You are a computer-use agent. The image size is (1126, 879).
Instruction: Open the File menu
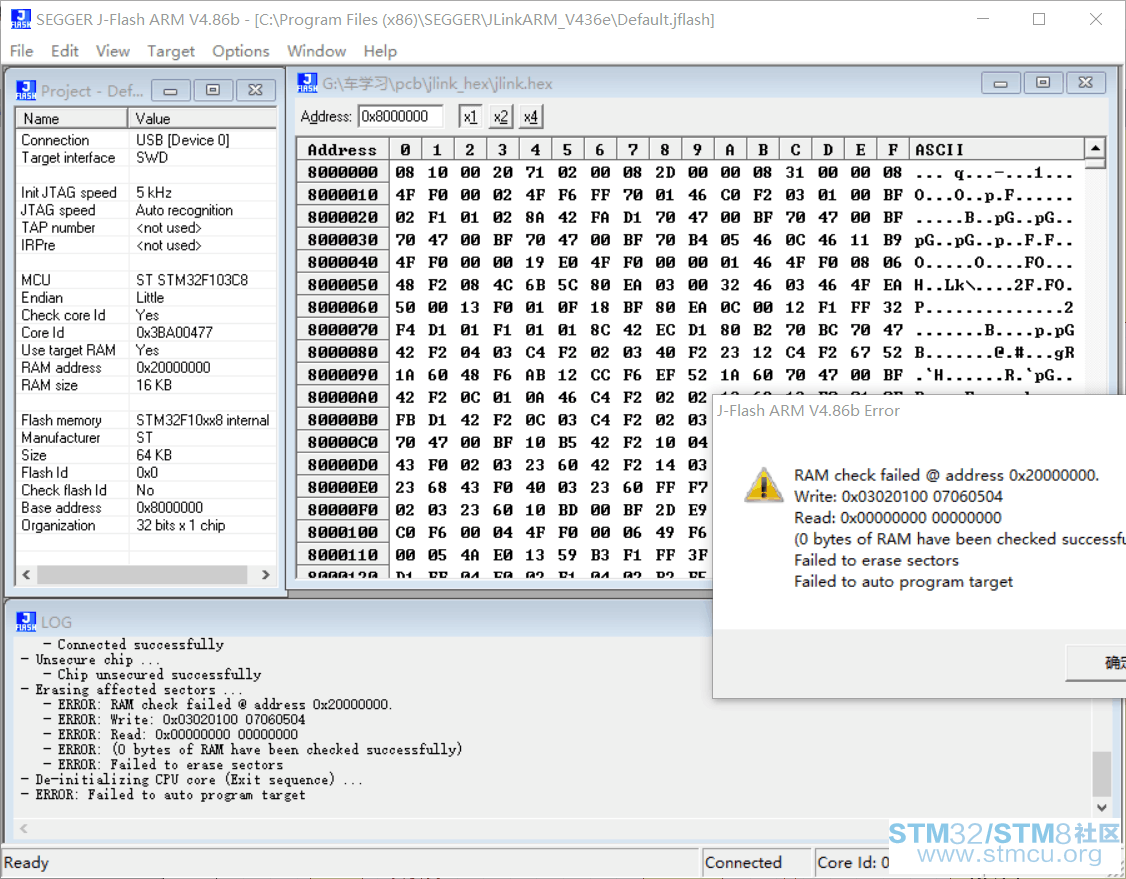[x=22, y=51]
